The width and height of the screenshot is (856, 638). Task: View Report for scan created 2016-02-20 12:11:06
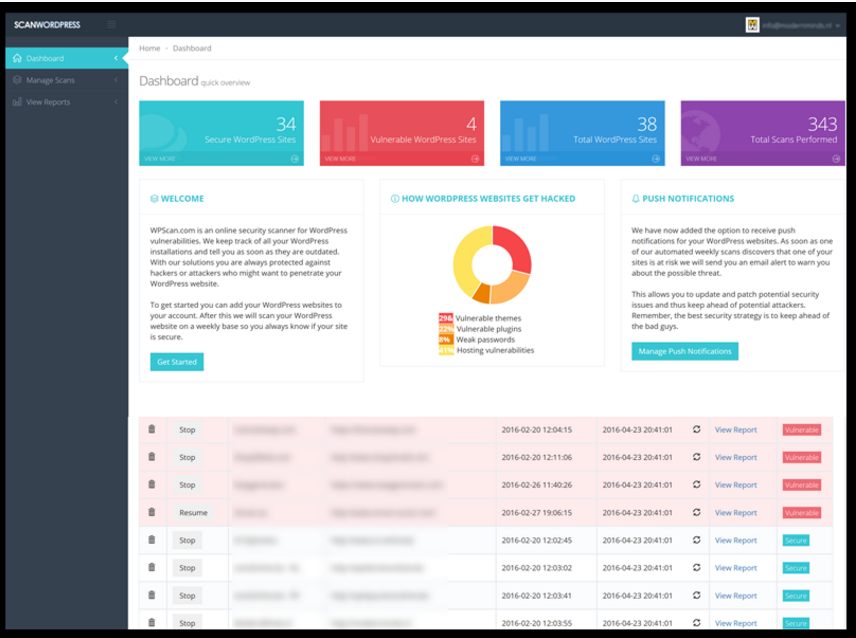pos(736,457)
